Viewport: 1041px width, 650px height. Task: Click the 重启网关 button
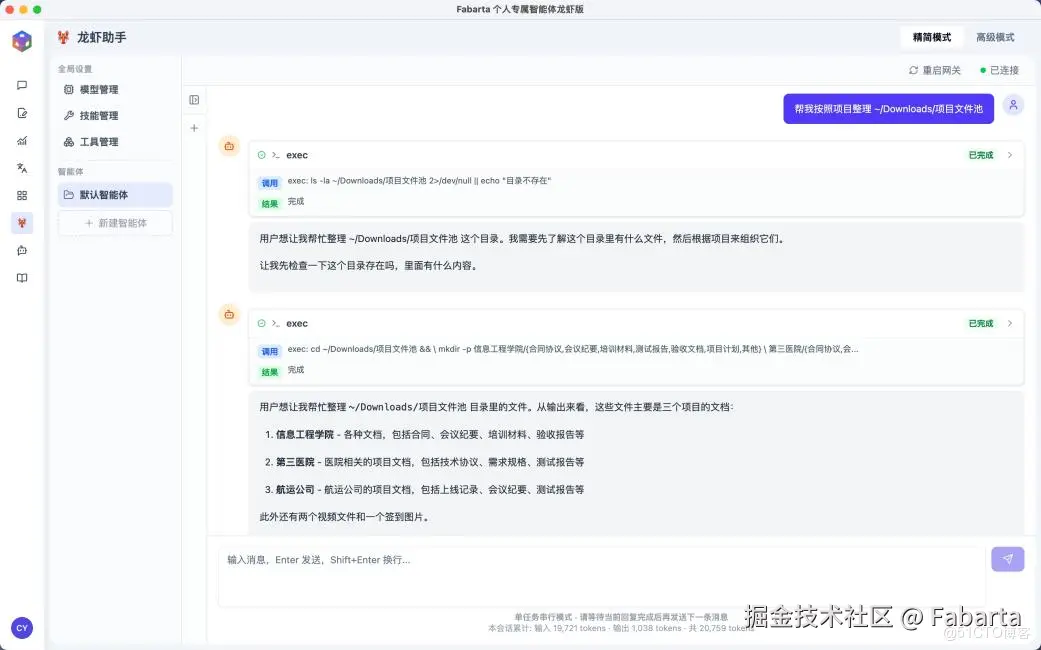click(x=936, y=70)
